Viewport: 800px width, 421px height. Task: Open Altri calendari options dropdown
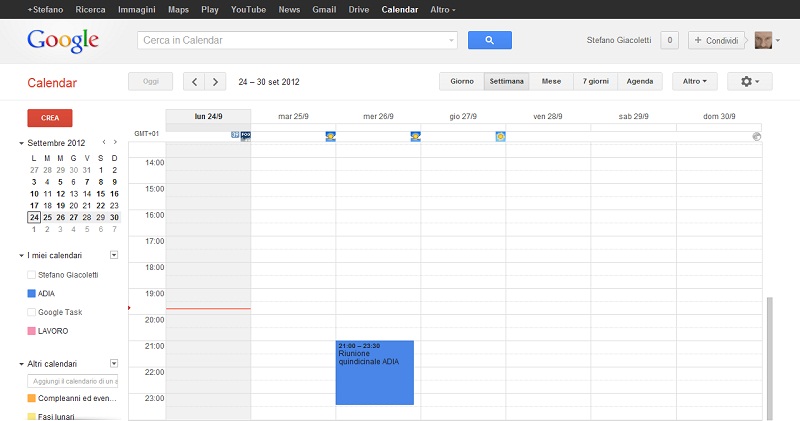click(x=114, y=363)
